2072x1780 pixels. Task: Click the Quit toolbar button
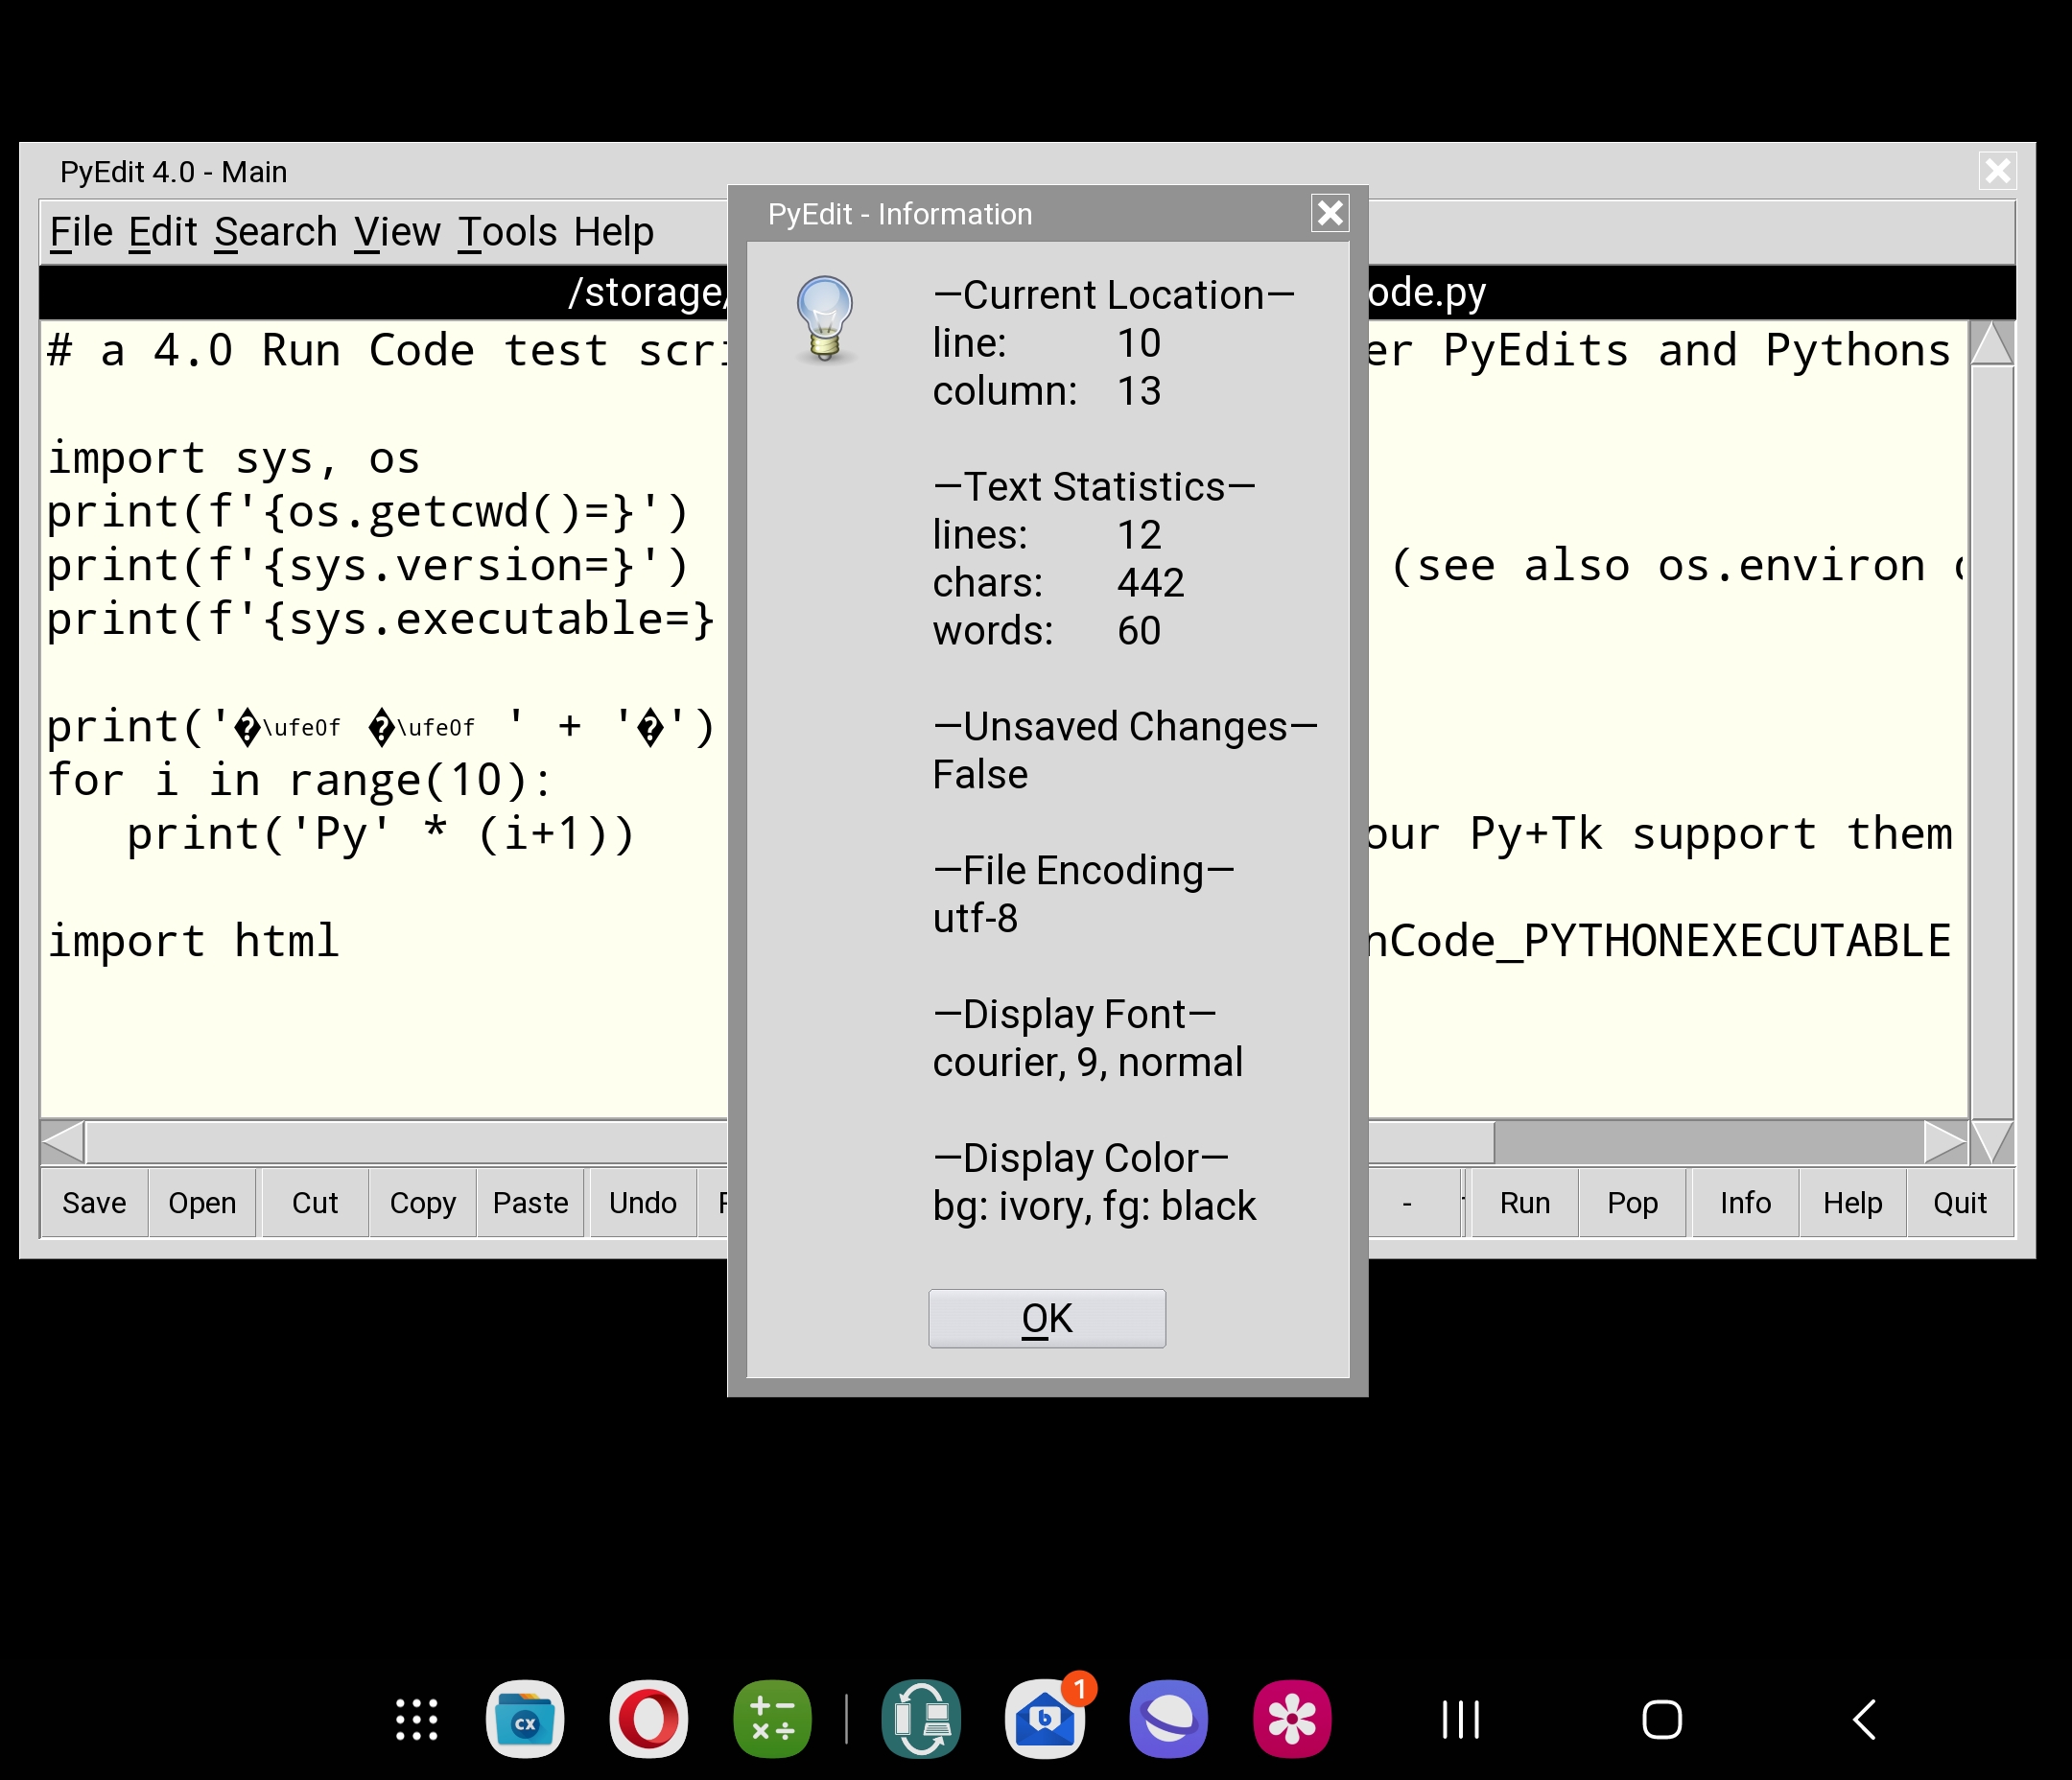(x=1959, y=1203)
